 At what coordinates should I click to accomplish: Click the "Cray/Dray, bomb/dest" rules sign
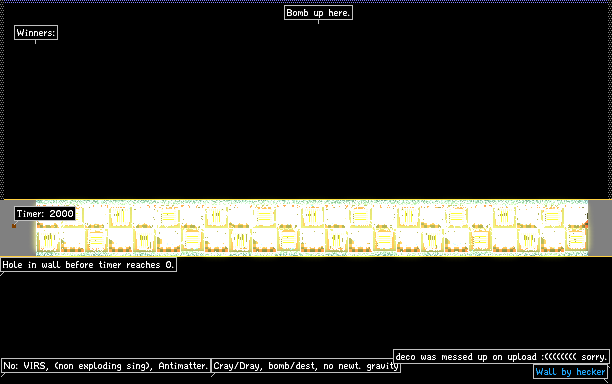306,366
